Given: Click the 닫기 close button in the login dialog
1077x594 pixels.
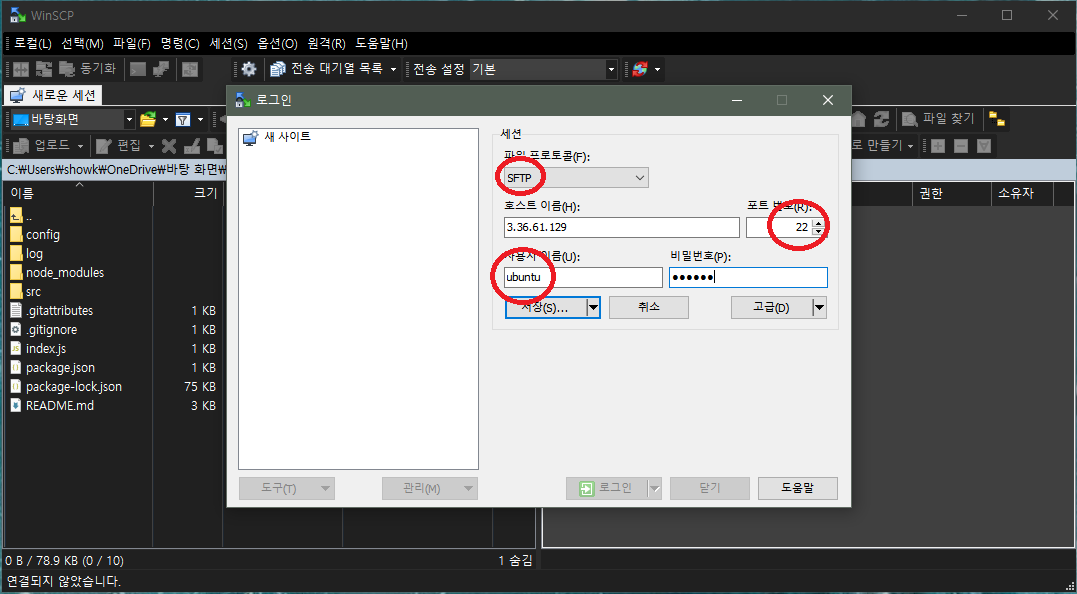Looking at the screenshot, I should (710, 488).
